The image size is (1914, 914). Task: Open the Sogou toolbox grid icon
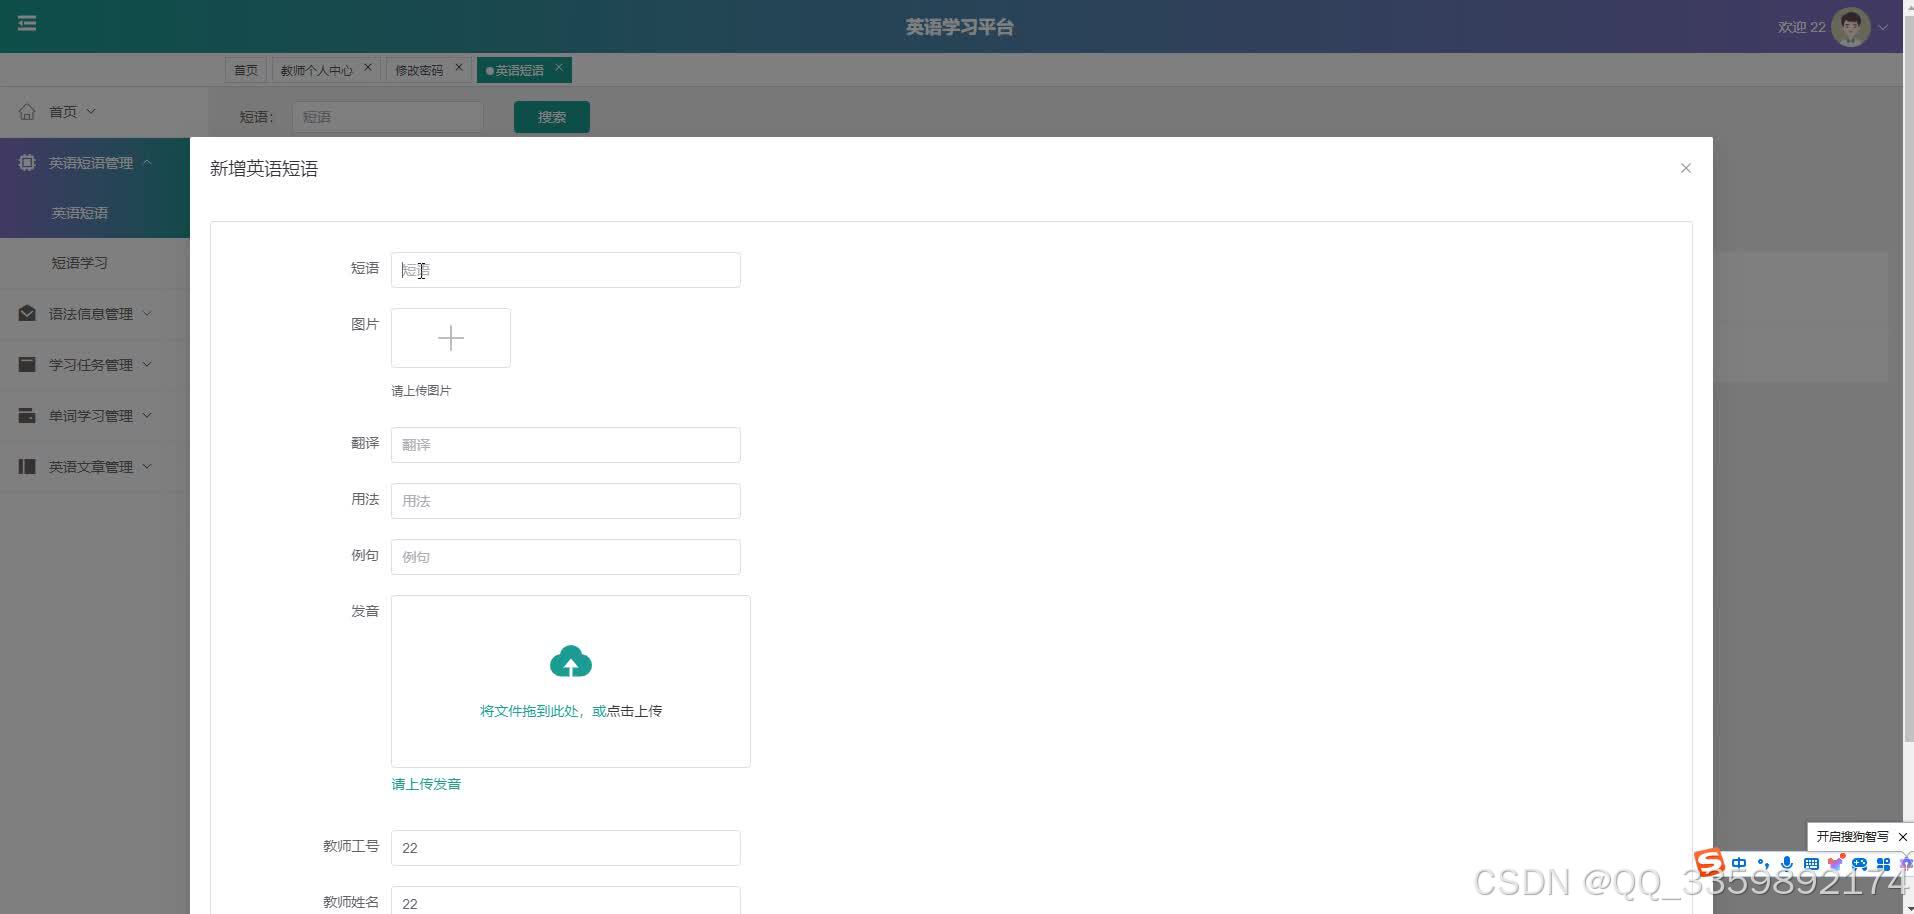[1883, 864]
